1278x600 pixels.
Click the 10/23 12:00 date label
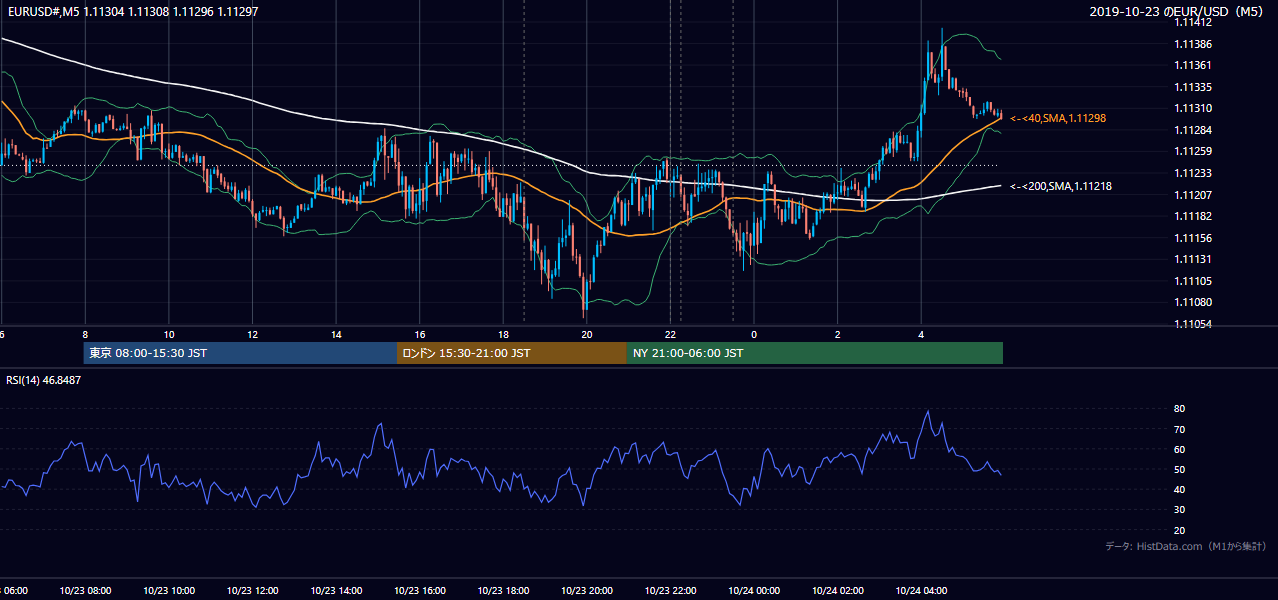click(252, 590)
